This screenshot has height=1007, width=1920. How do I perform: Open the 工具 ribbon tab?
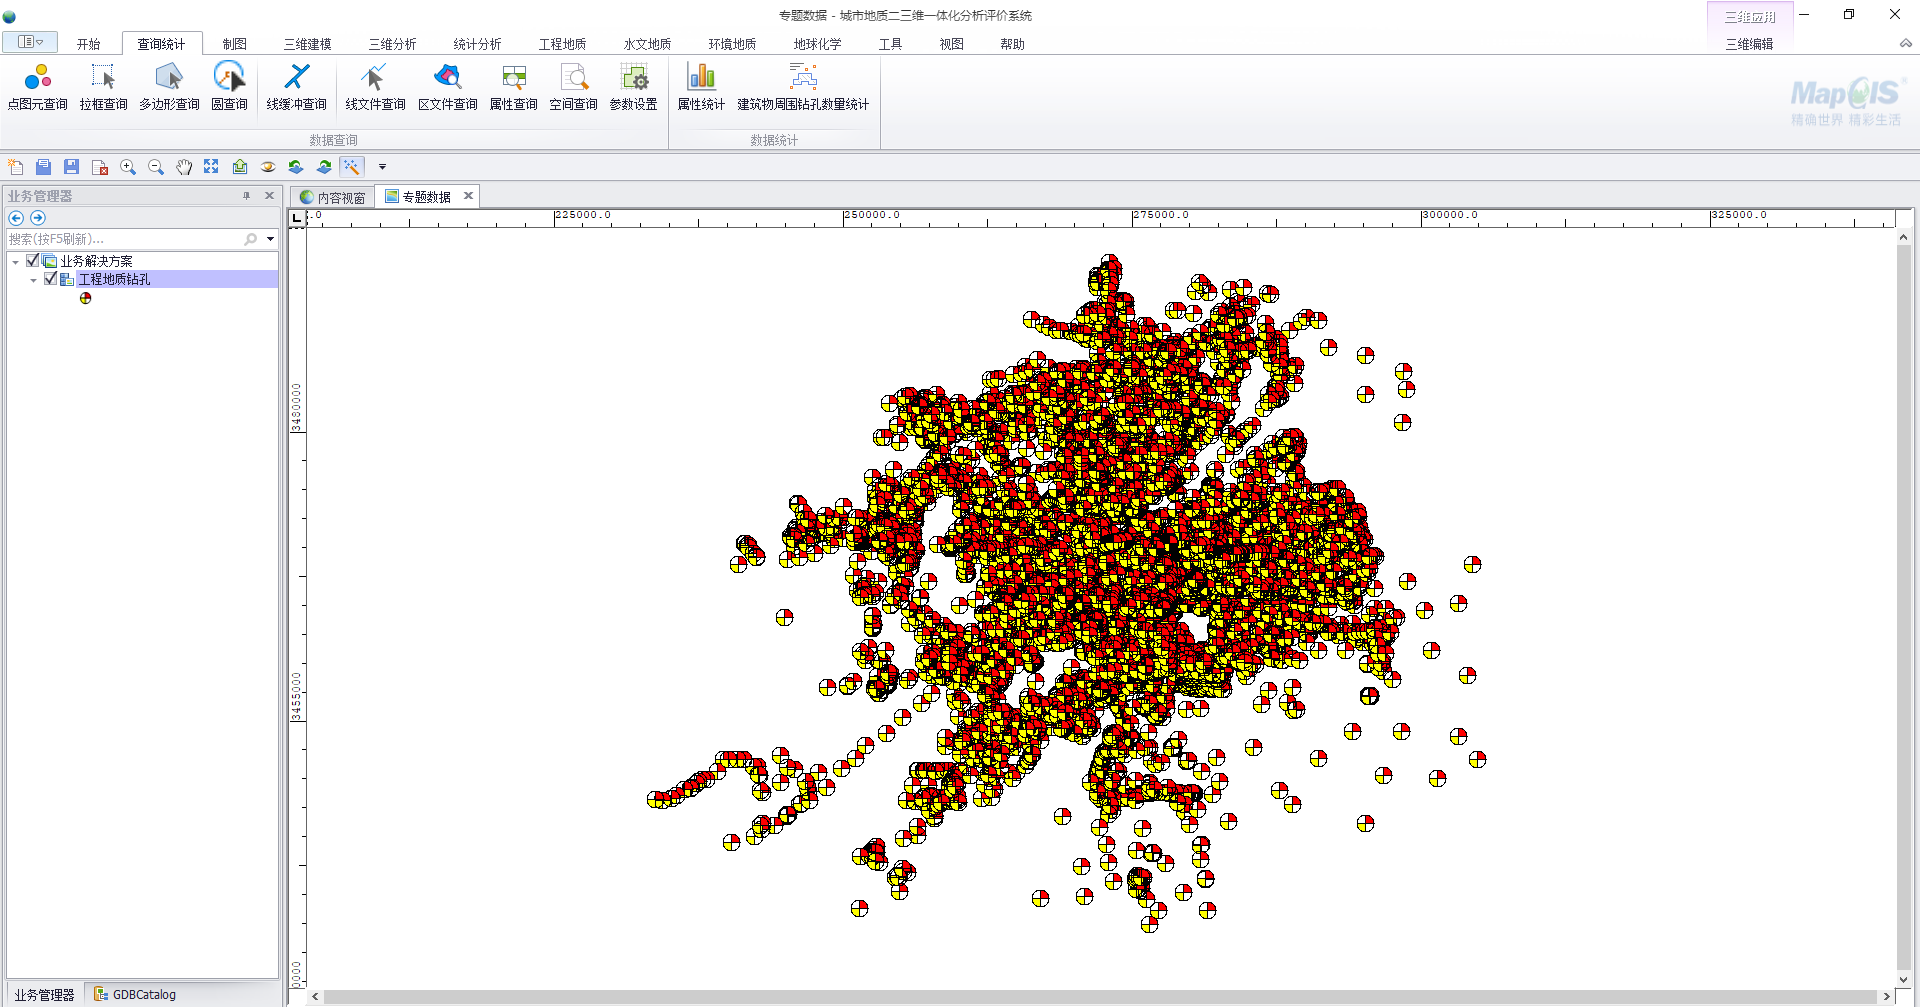pyautogui.click(x=890, y=44)
